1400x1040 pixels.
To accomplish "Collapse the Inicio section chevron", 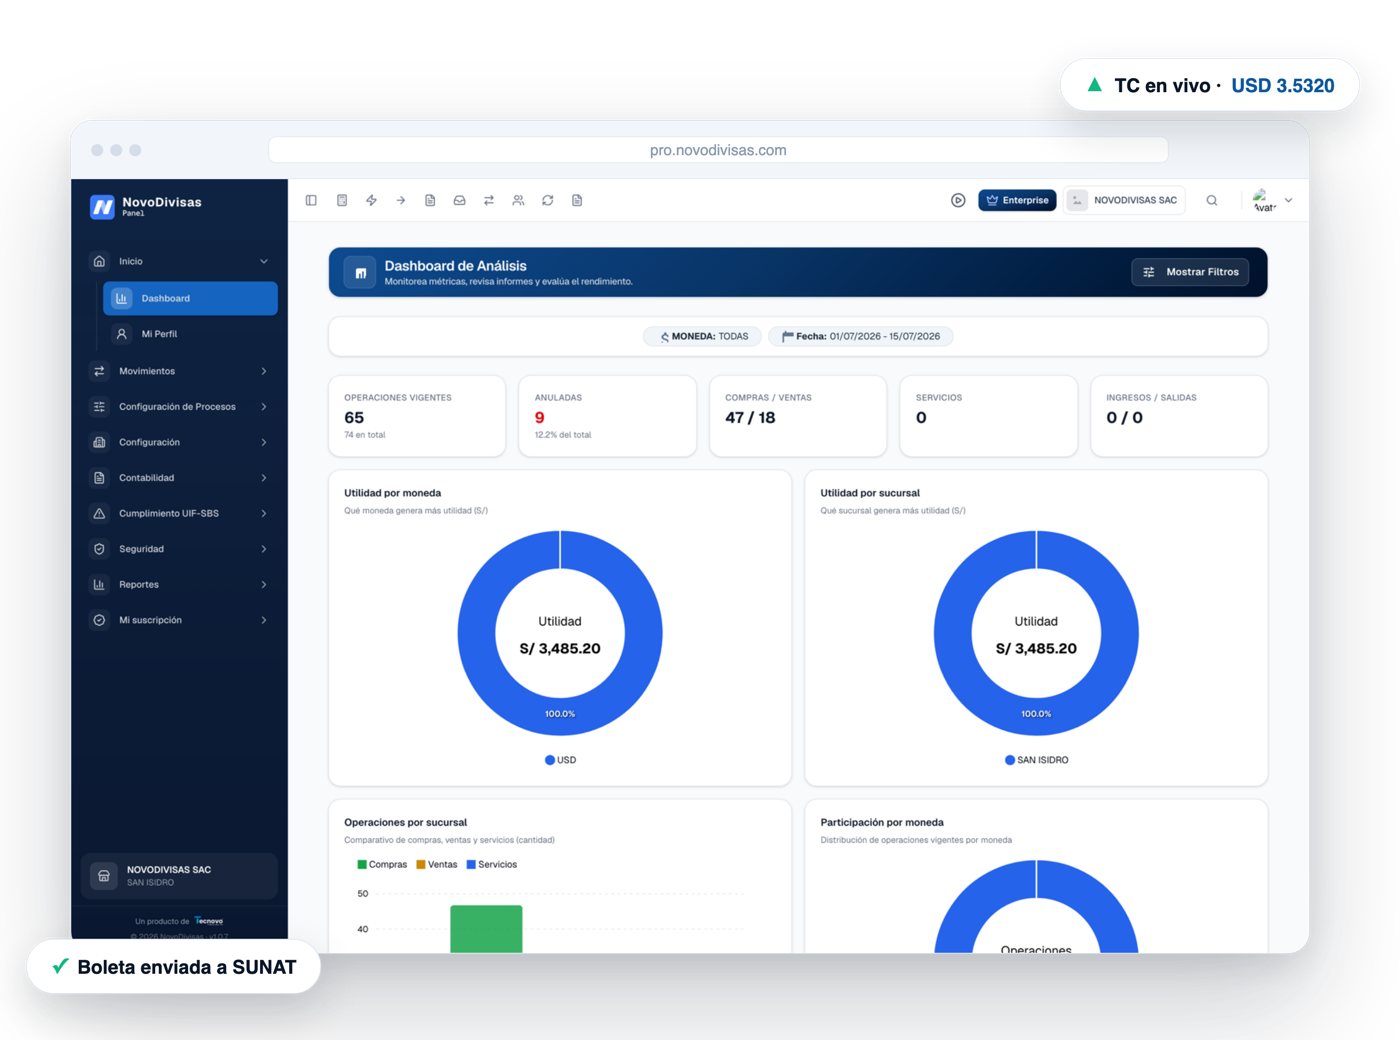I will pos(264,261).
